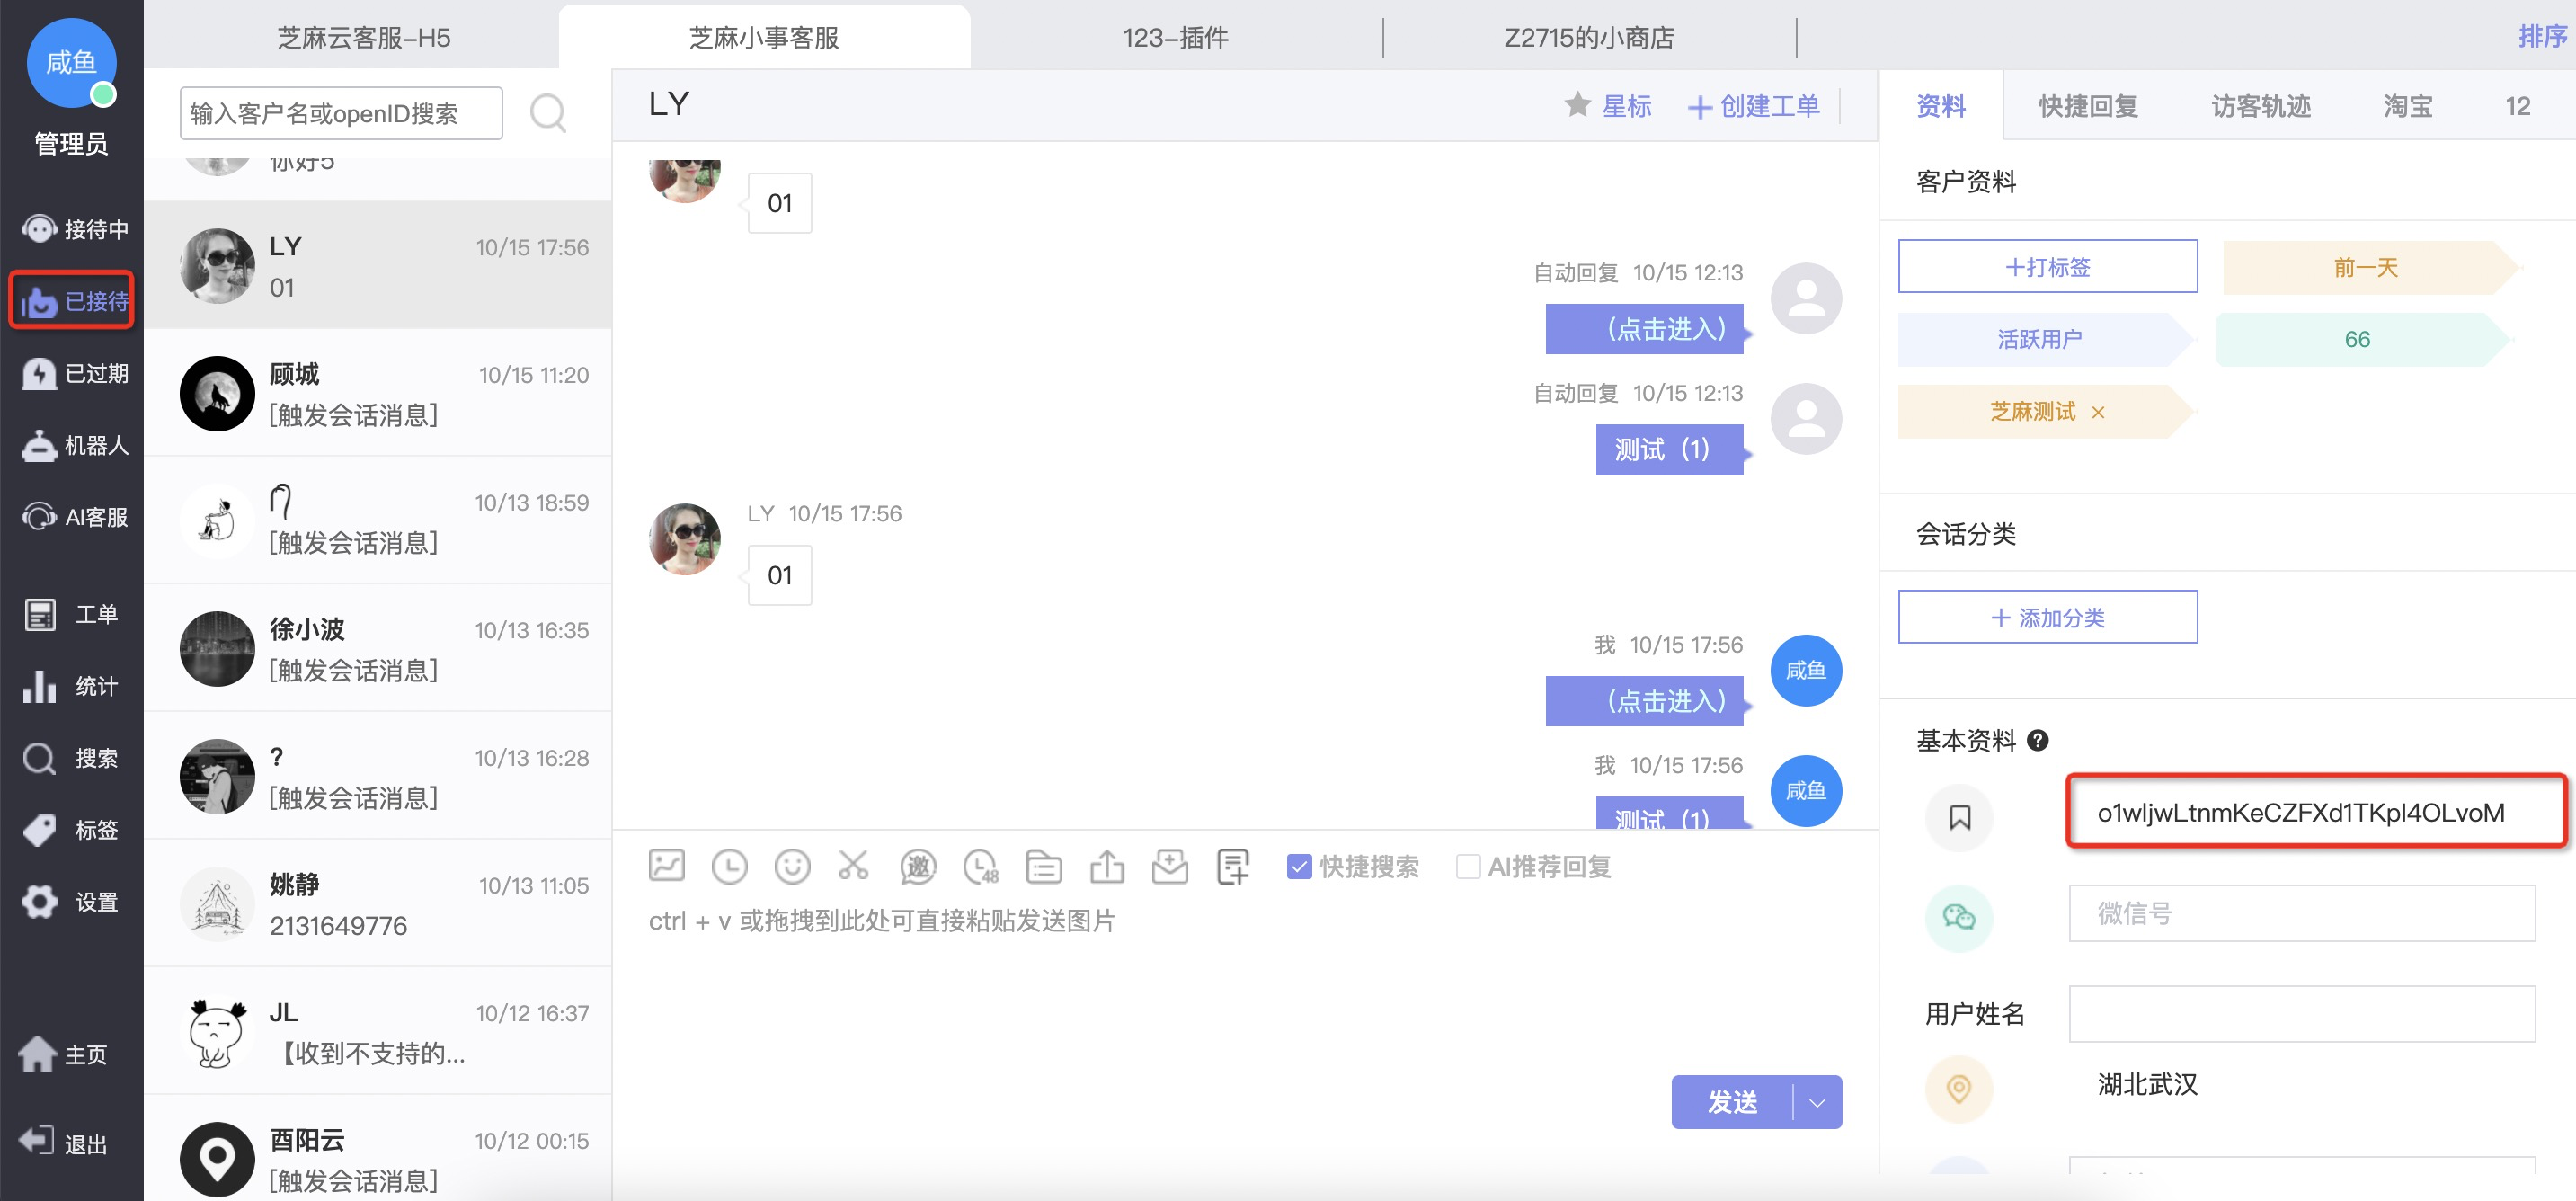
Task: Click the location pin icon
Action: tap(1959, 1088)
